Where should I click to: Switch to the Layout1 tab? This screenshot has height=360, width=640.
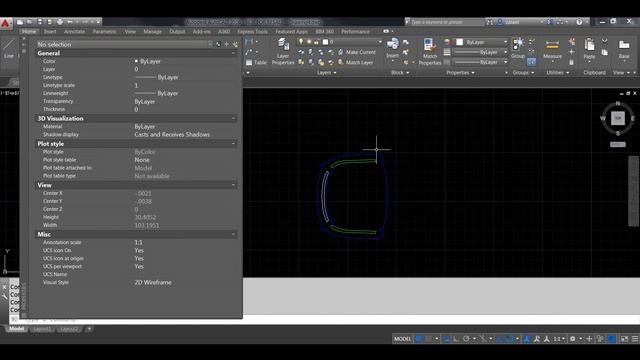click(42, 329)
